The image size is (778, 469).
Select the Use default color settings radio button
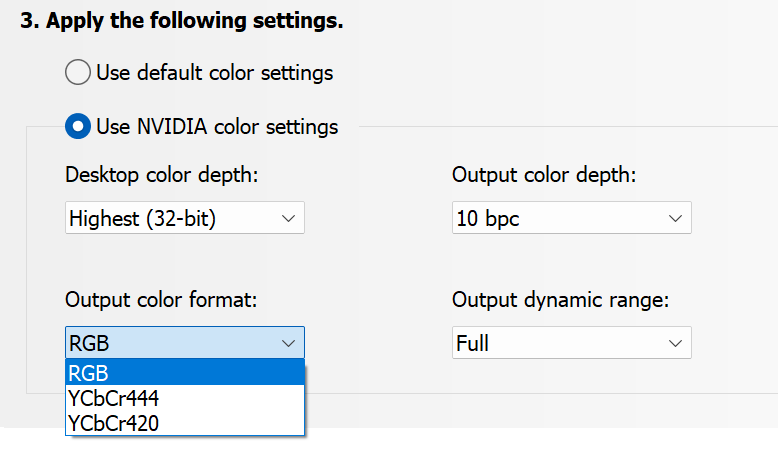(78, 73)
